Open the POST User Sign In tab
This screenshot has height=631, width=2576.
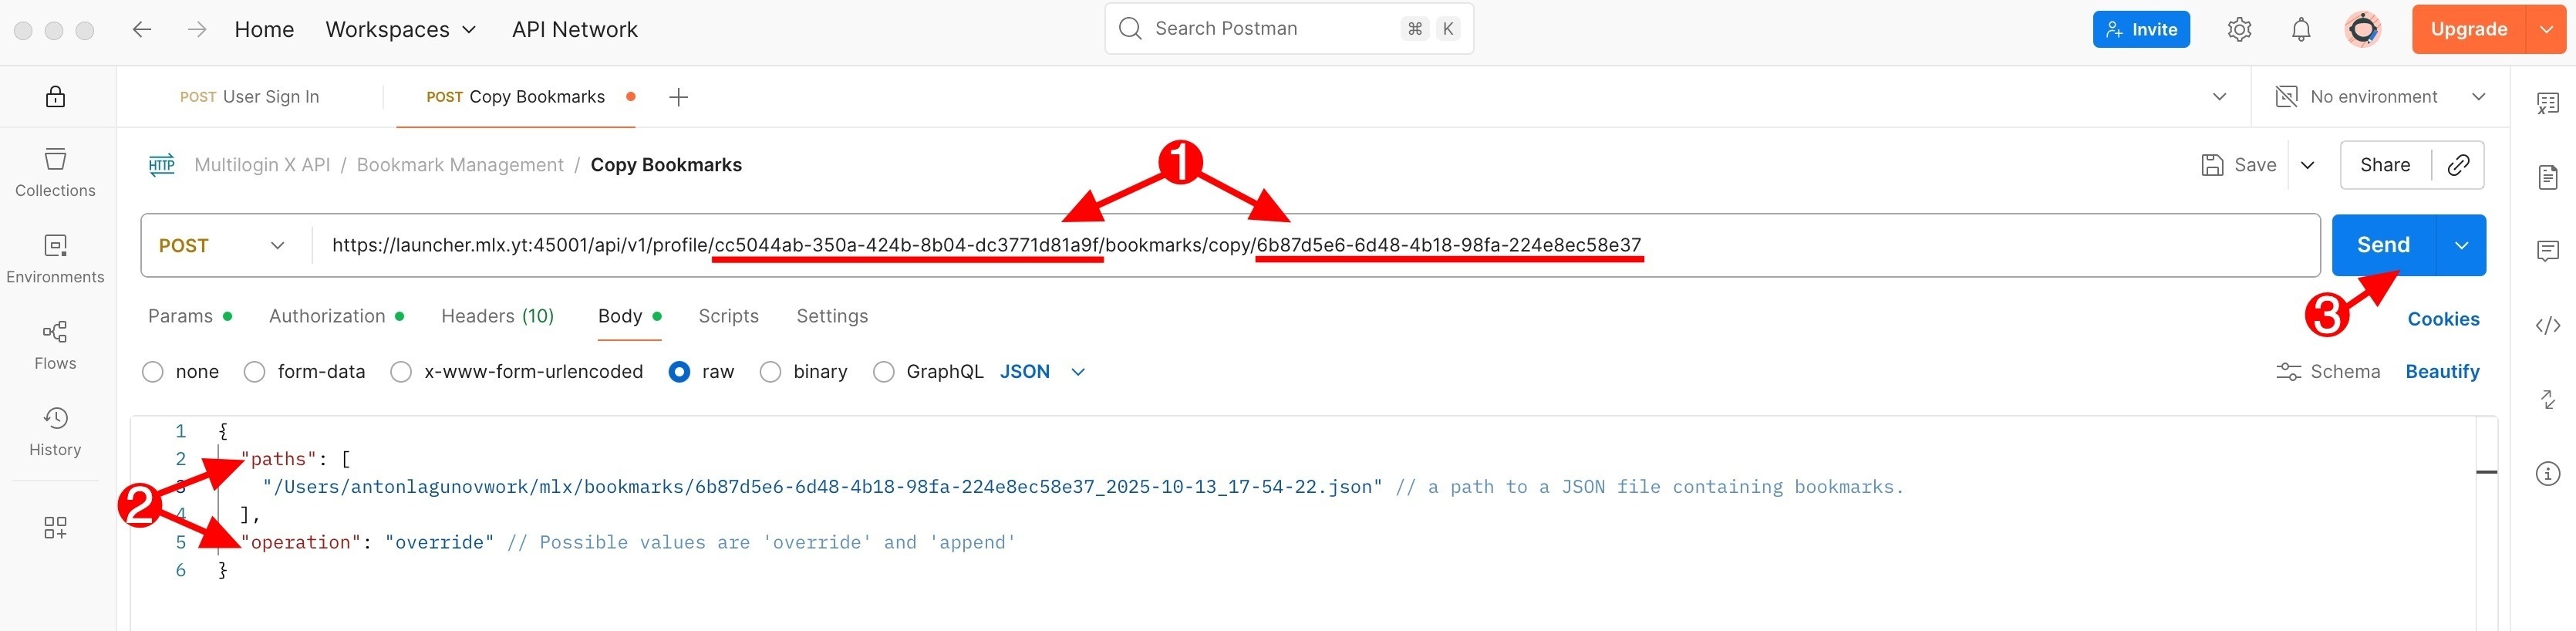point(249,97)
